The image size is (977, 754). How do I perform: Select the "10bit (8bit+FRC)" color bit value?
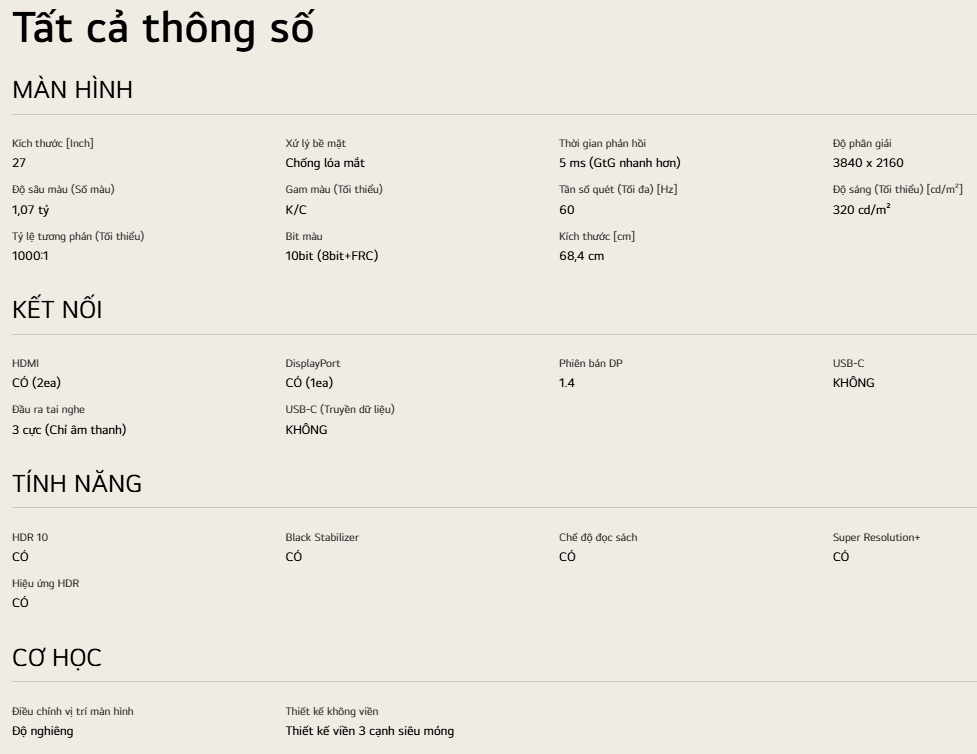[x=332, y=256]
